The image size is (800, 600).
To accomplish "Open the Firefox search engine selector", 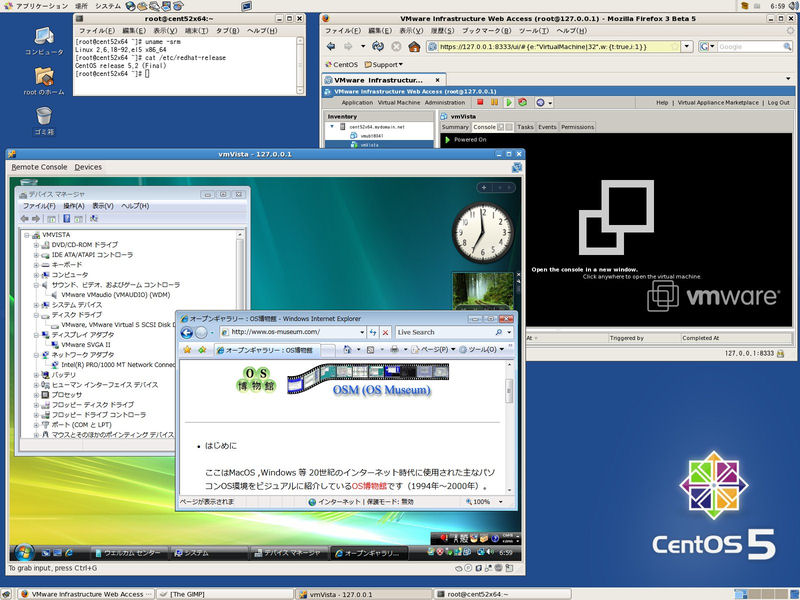I will point(706,47).
